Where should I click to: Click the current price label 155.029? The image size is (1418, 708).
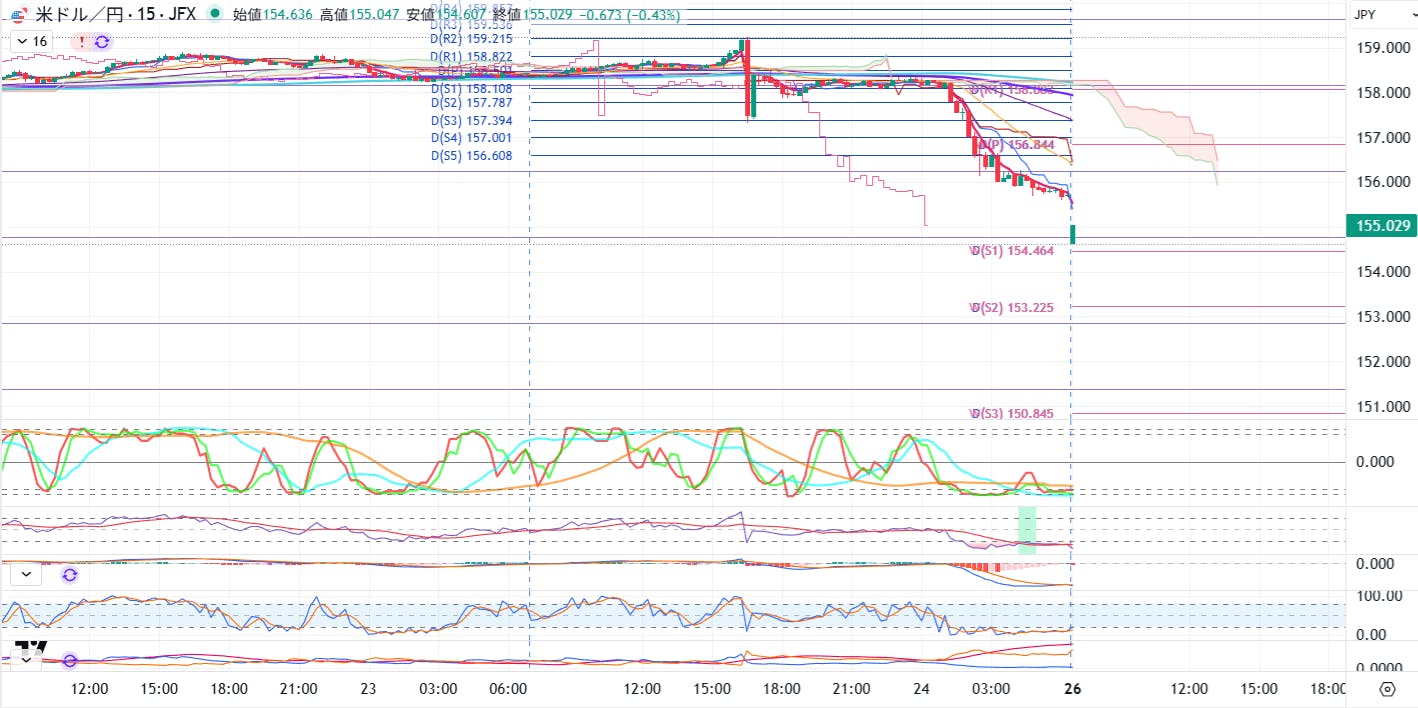[1380, 226]
